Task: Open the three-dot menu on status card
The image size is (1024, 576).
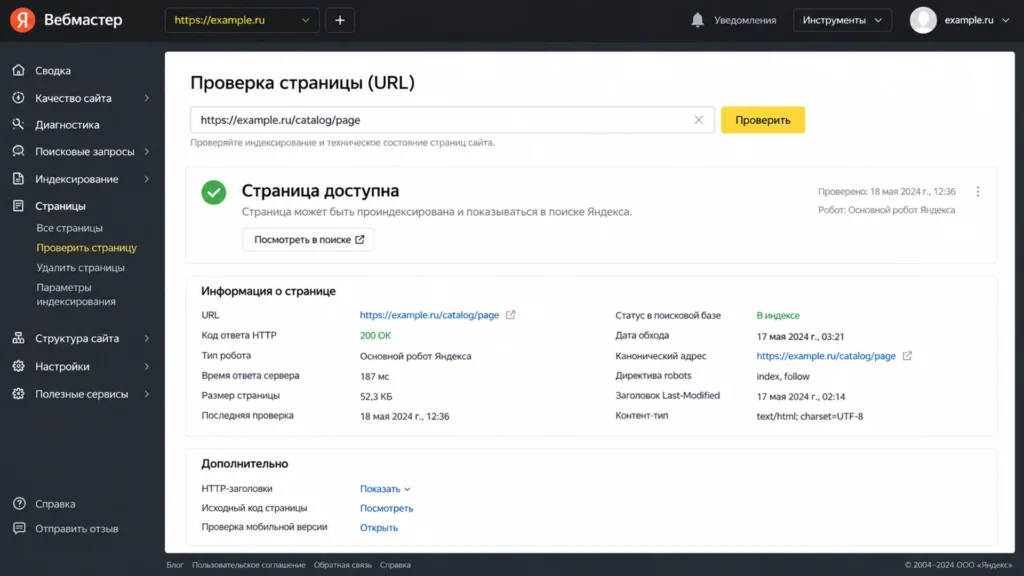Action: click(x=978, y=191)
